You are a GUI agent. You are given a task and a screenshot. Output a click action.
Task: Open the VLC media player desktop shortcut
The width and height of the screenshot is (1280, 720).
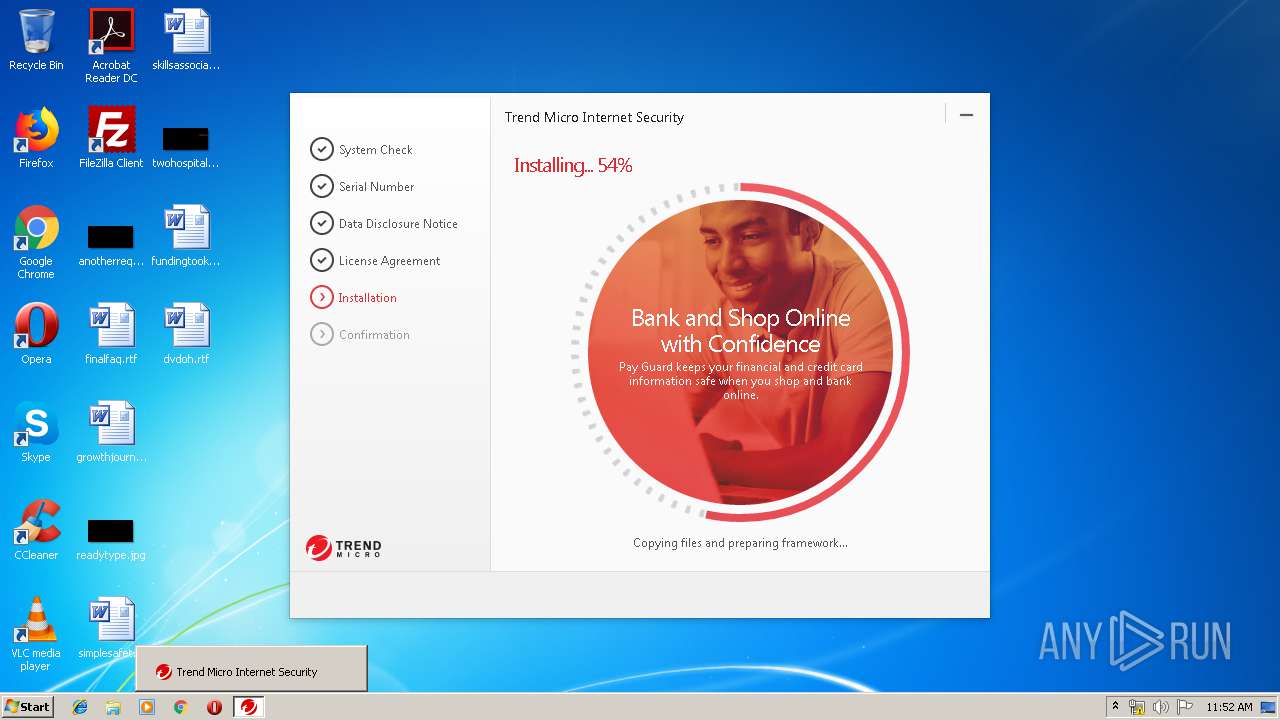(36, 634)
